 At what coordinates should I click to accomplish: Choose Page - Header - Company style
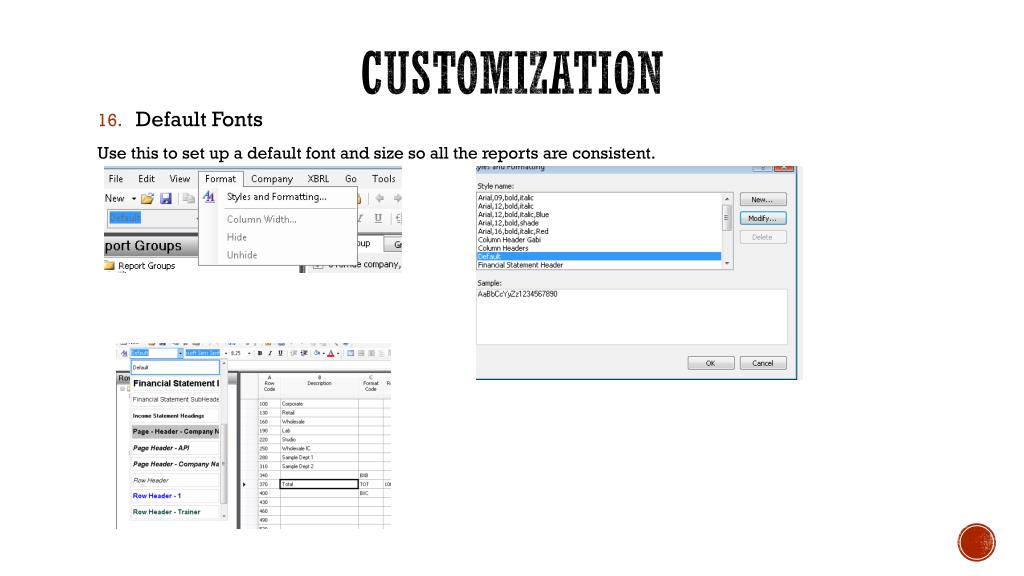point(176,432)
